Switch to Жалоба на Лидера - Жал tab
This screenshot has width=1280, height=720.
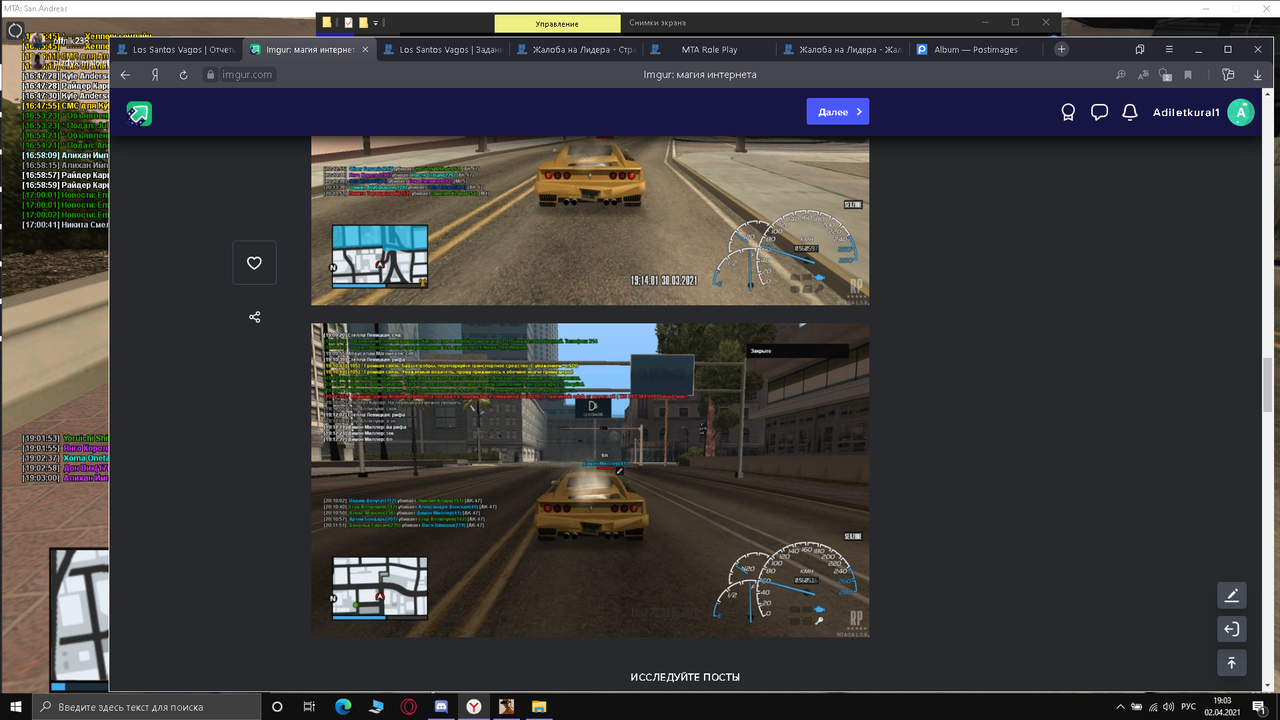pyautogui.click(x=841, y=49)
